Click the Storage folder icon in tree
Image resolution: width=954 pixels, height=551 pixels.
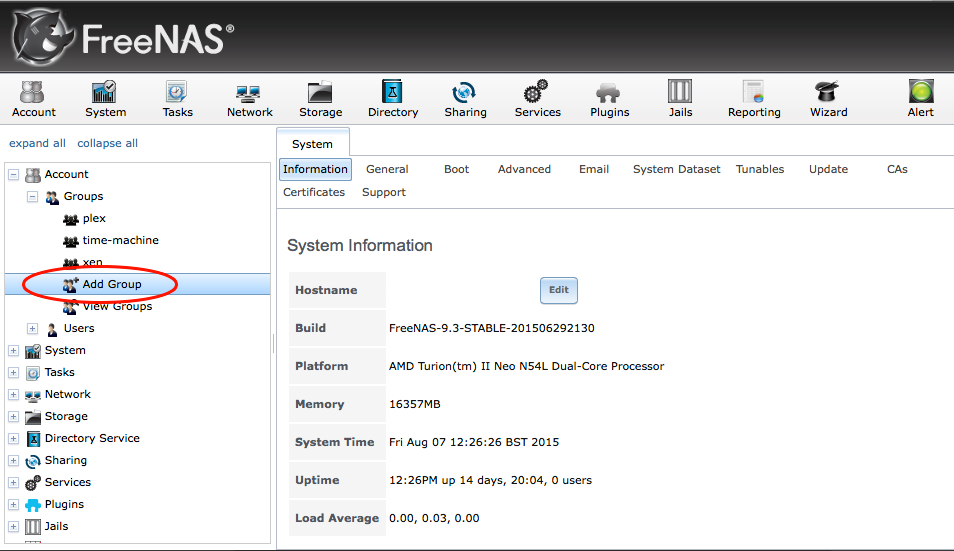click(x=33, y=417)
